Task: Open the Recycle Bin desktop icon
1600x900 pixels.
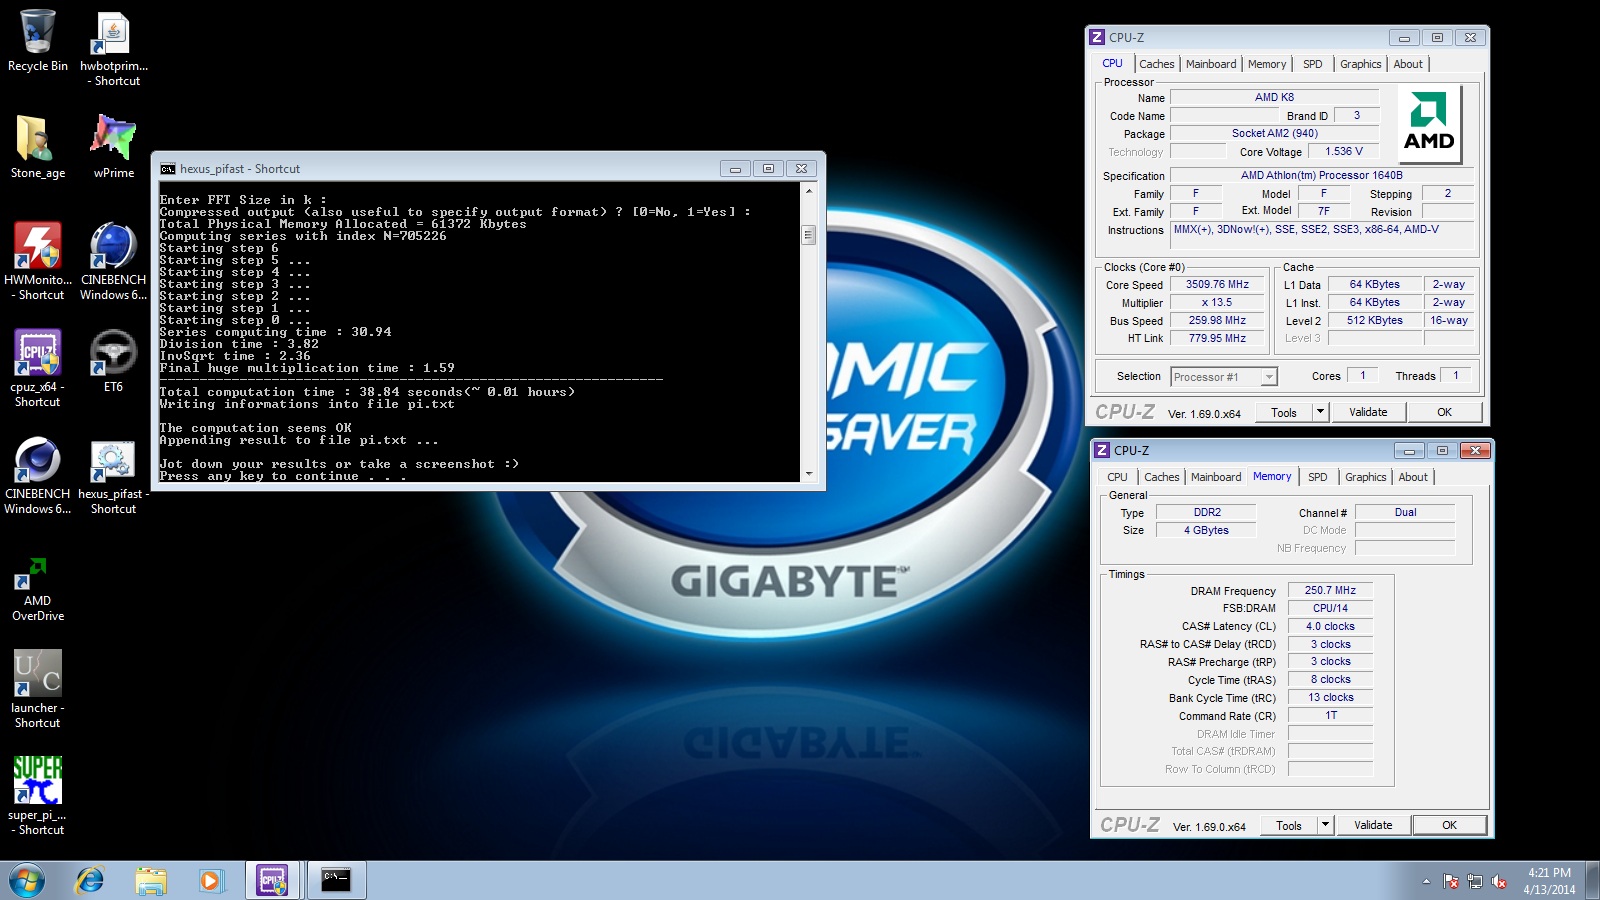Action: [38, 42]
